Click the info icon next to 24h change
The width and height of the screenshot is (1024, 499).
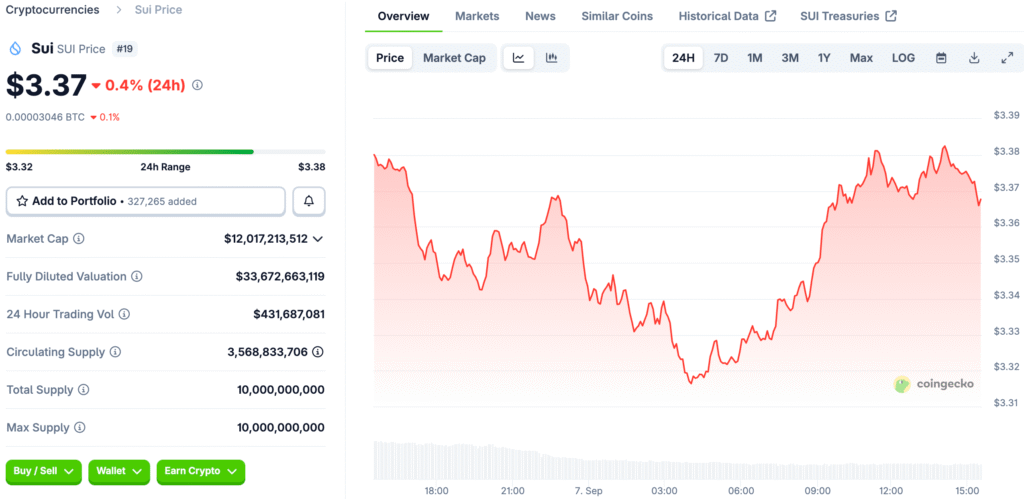[197, 85]
